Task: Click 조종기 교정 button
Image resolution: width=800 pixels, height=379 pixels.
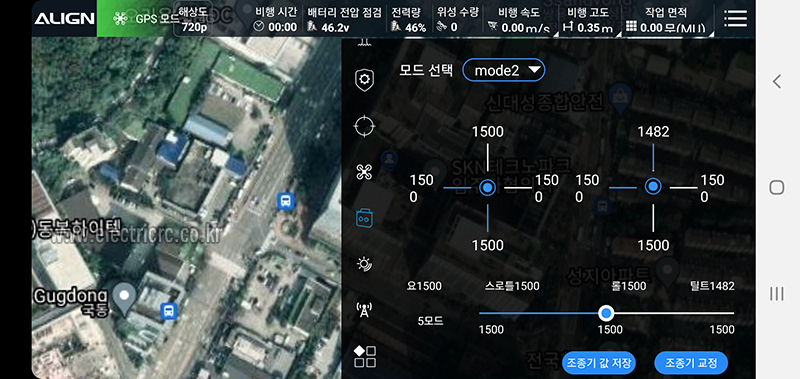Action: point(691,363)
